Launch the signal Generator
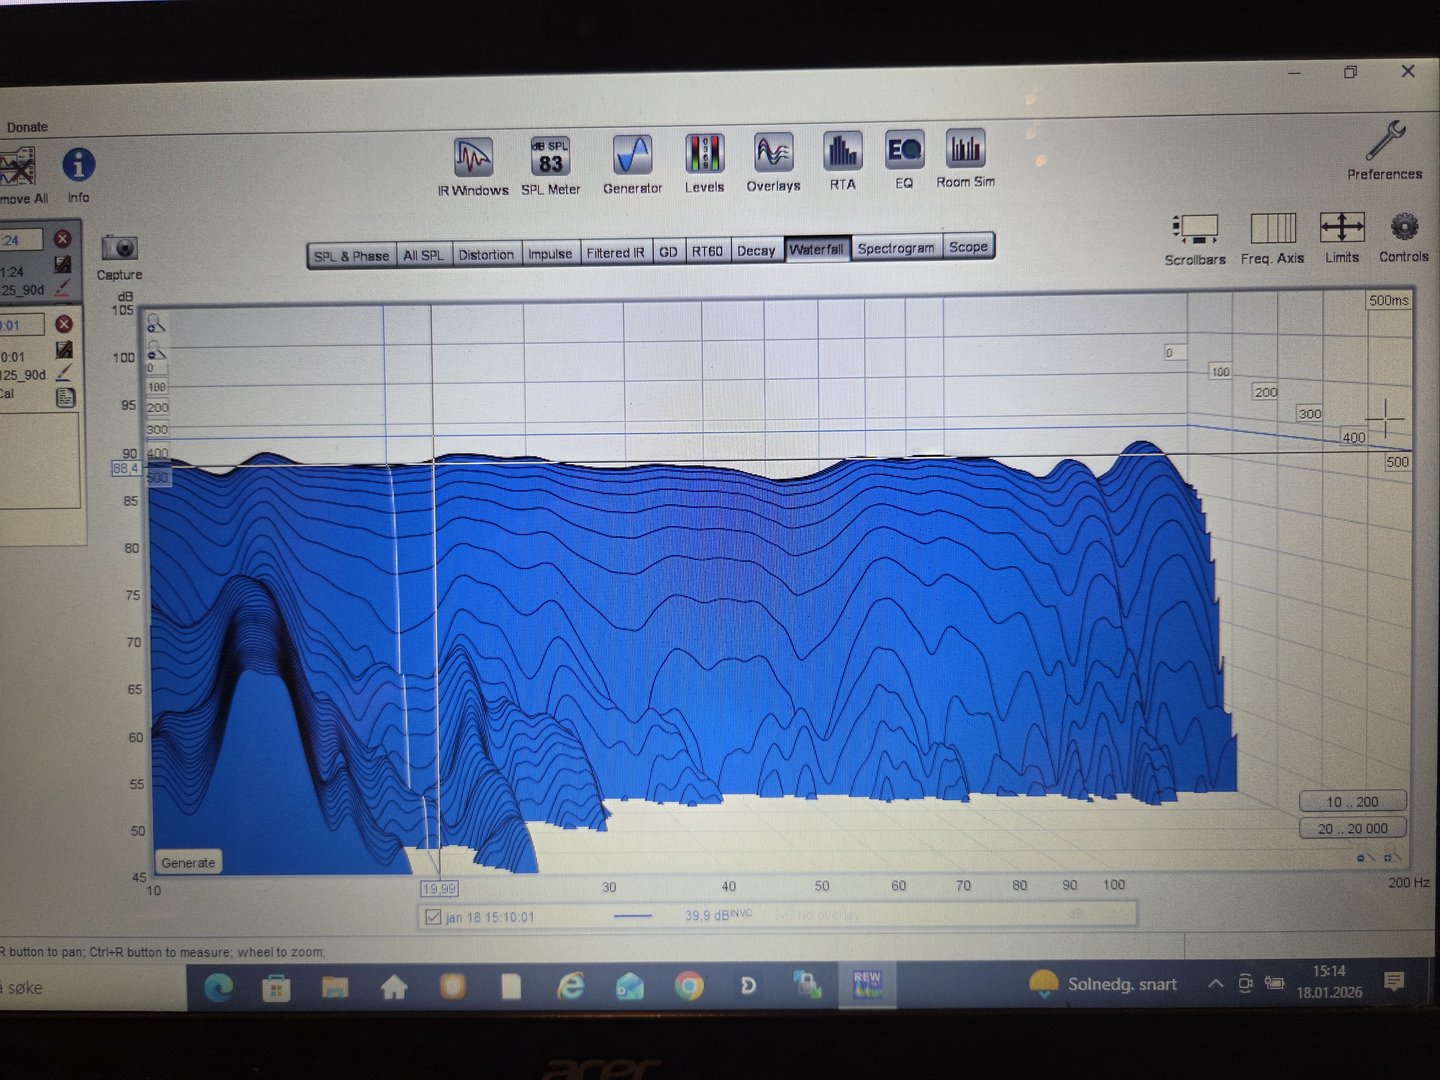Image resolution: width=1440 pixels, height=1080 pixels. [632, 164]
